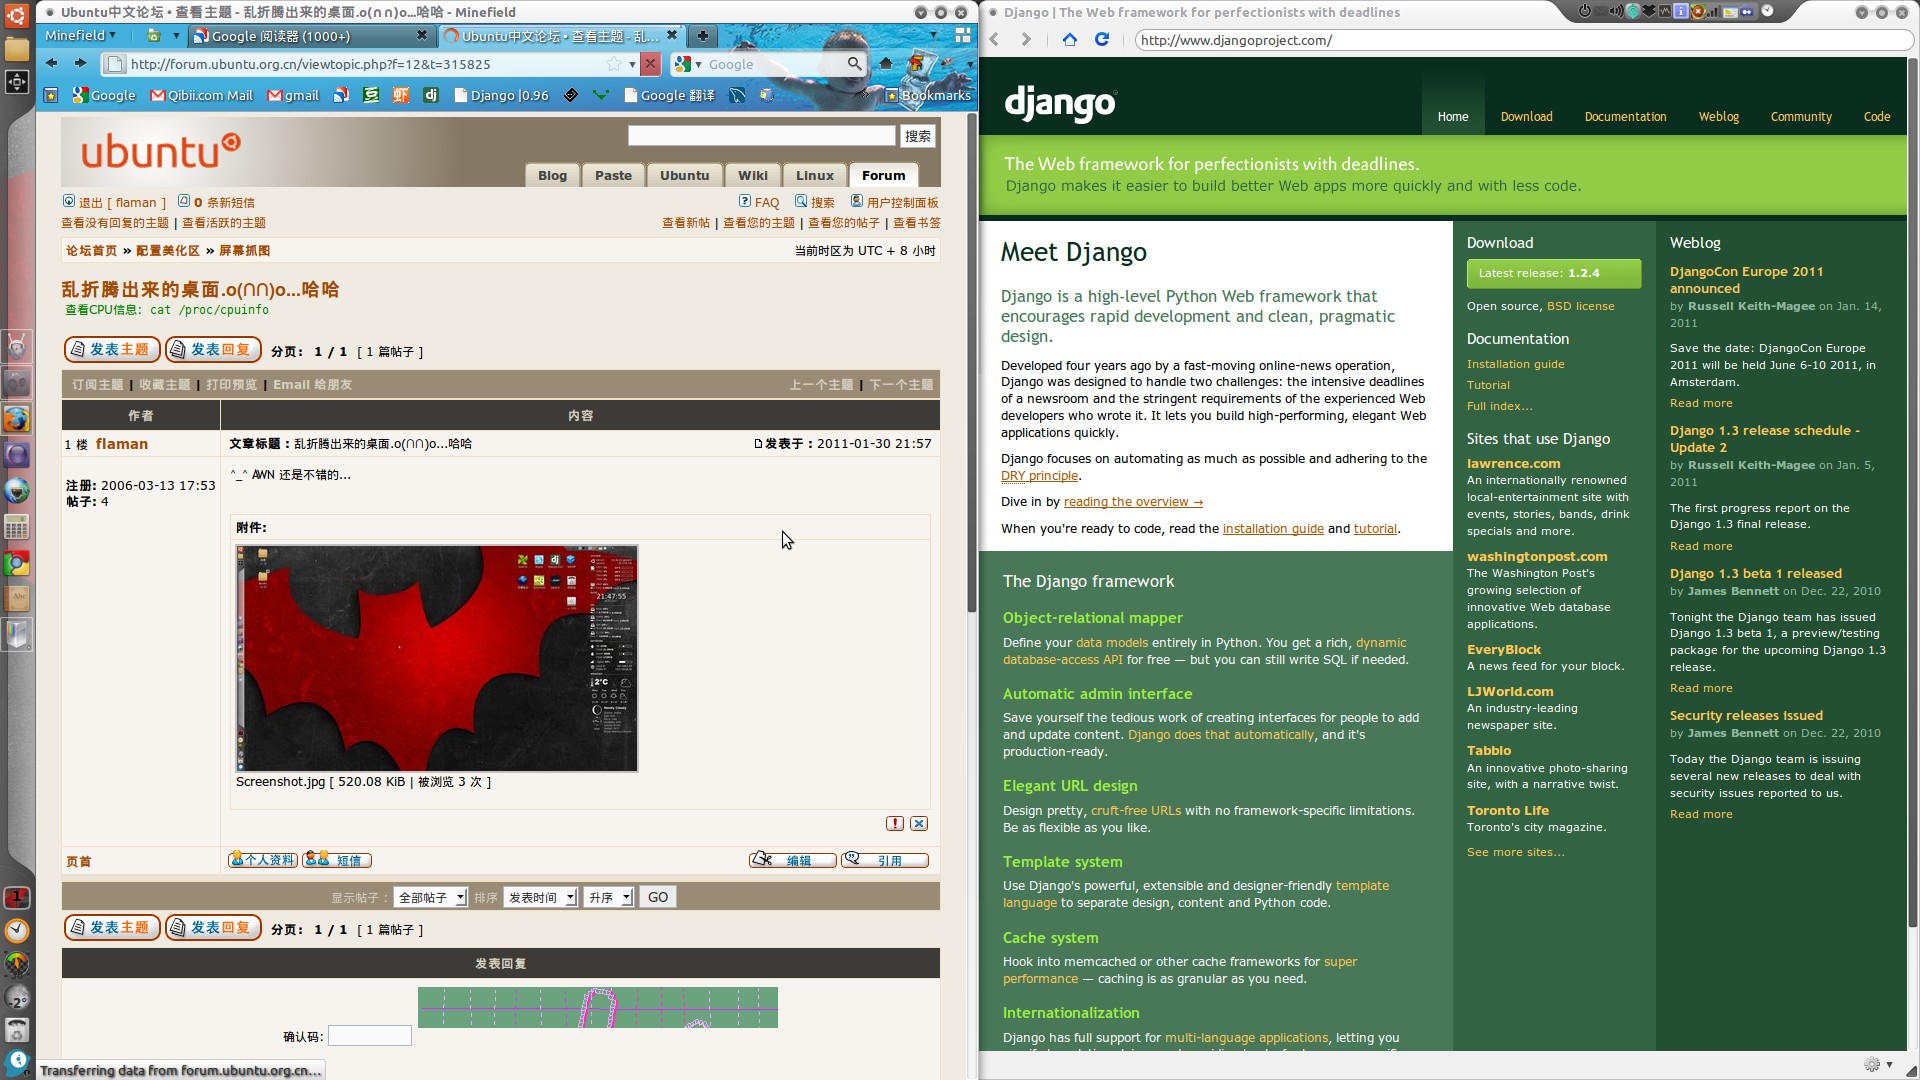Click the home icon in the Django browser
The image size is (1920, 1080).
(1070, 40)
